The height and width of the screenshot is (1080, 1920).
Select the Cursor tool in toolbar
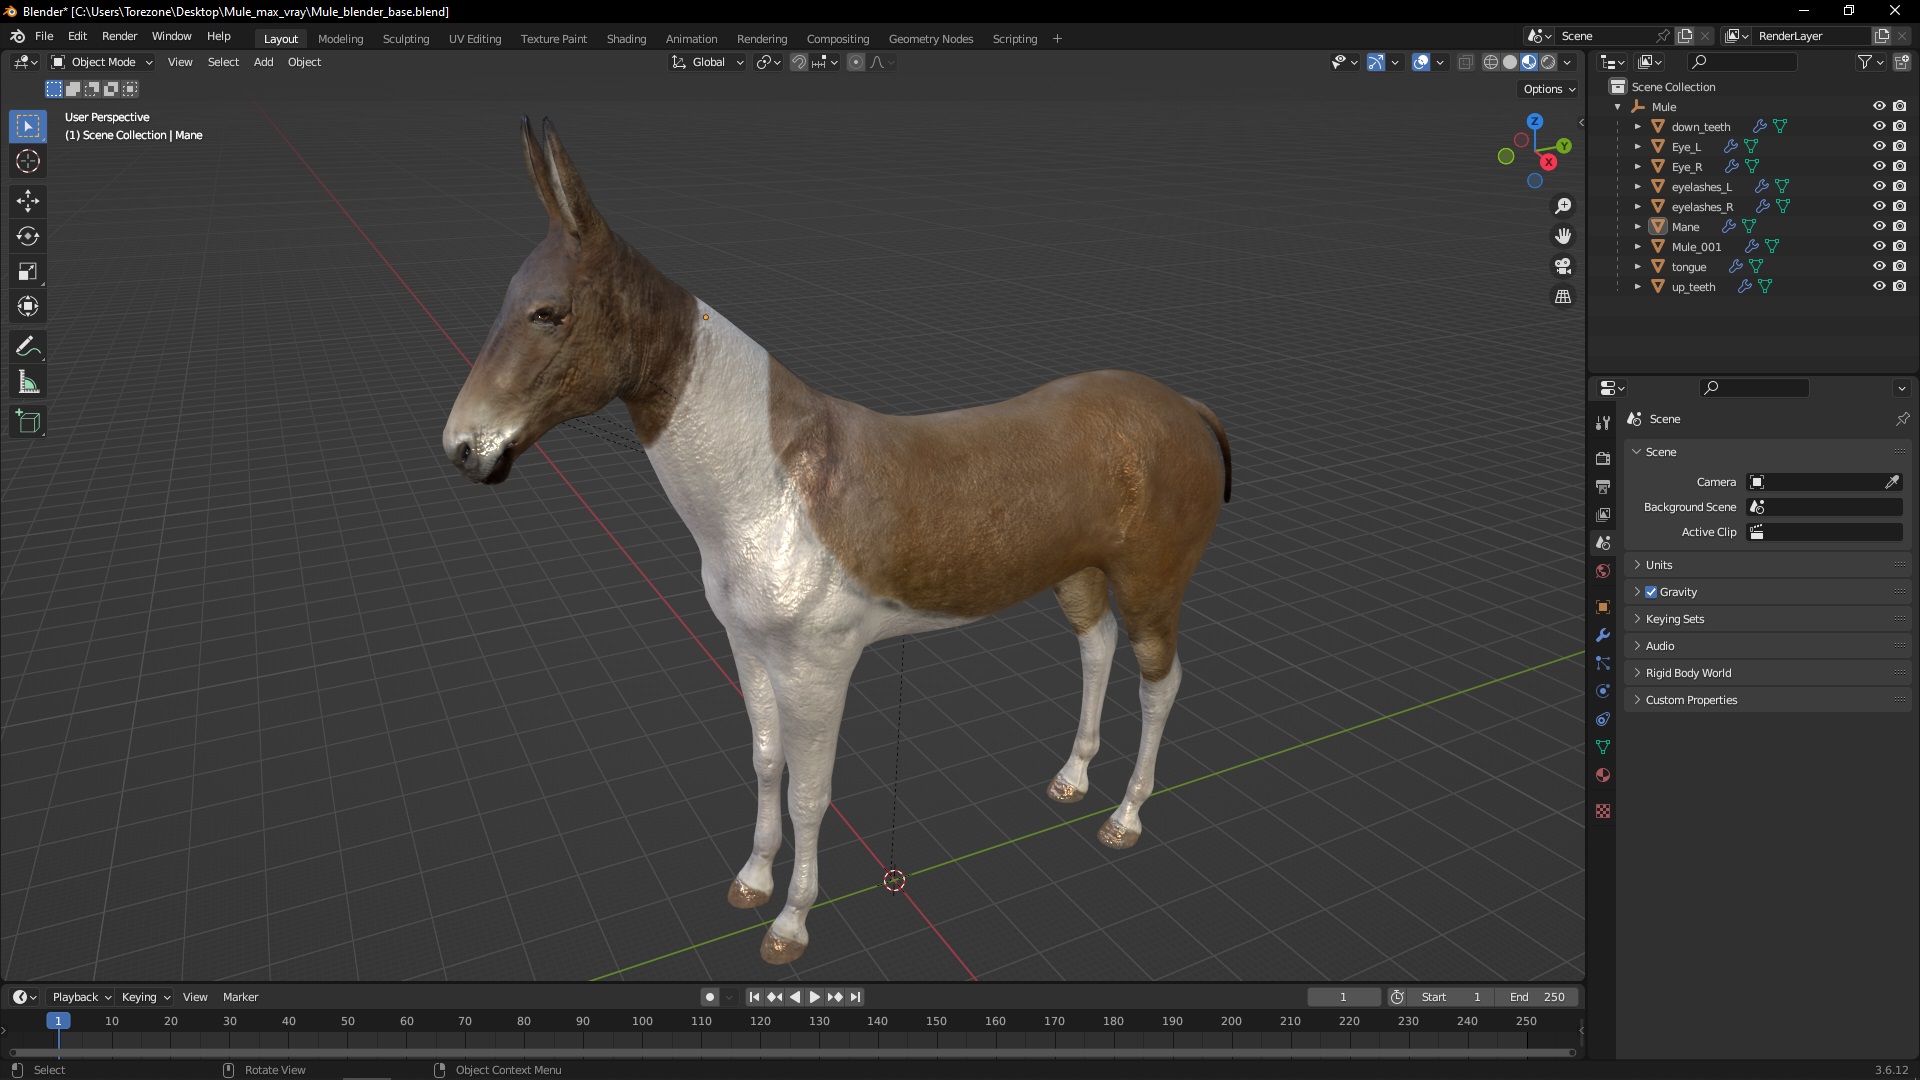tap(28, 161)
